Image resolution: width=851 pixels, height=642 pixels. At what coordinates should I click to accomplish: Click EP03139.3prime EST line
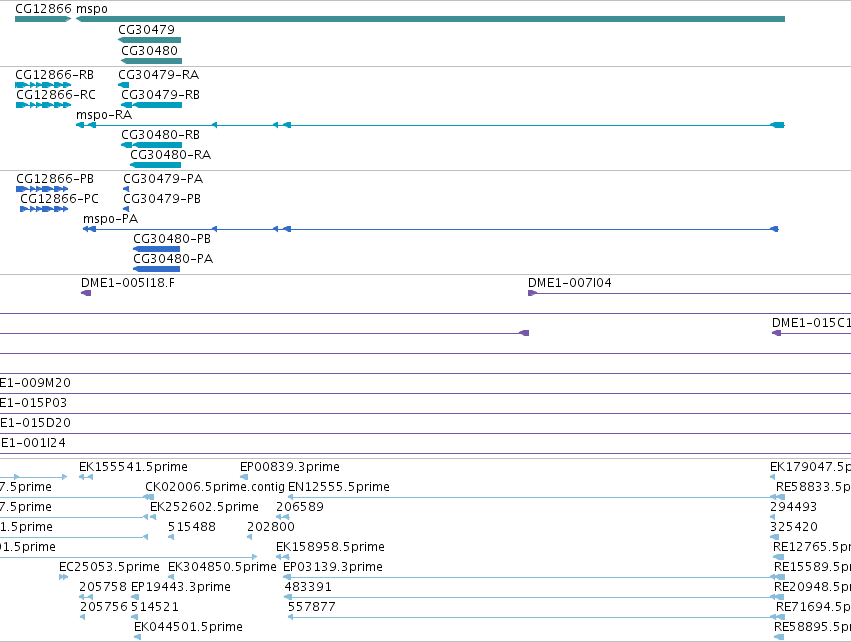(534, 577)
